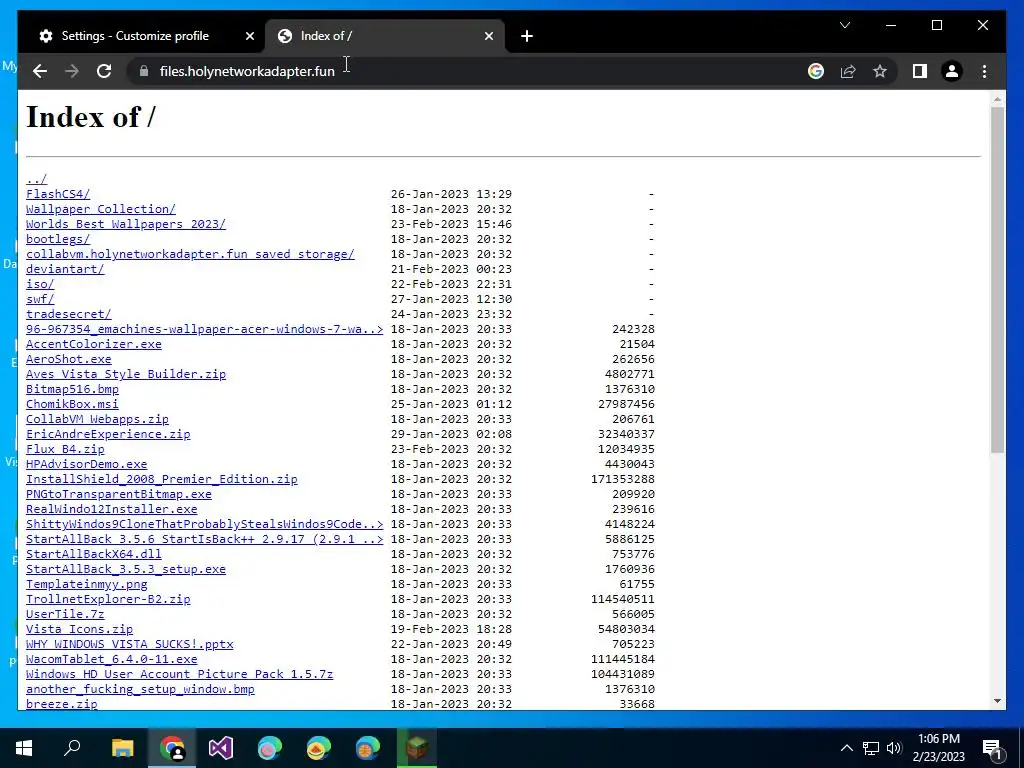Close the Settings - Customize profile tab
Screen dimensions: 1024x768
point(249,37)
